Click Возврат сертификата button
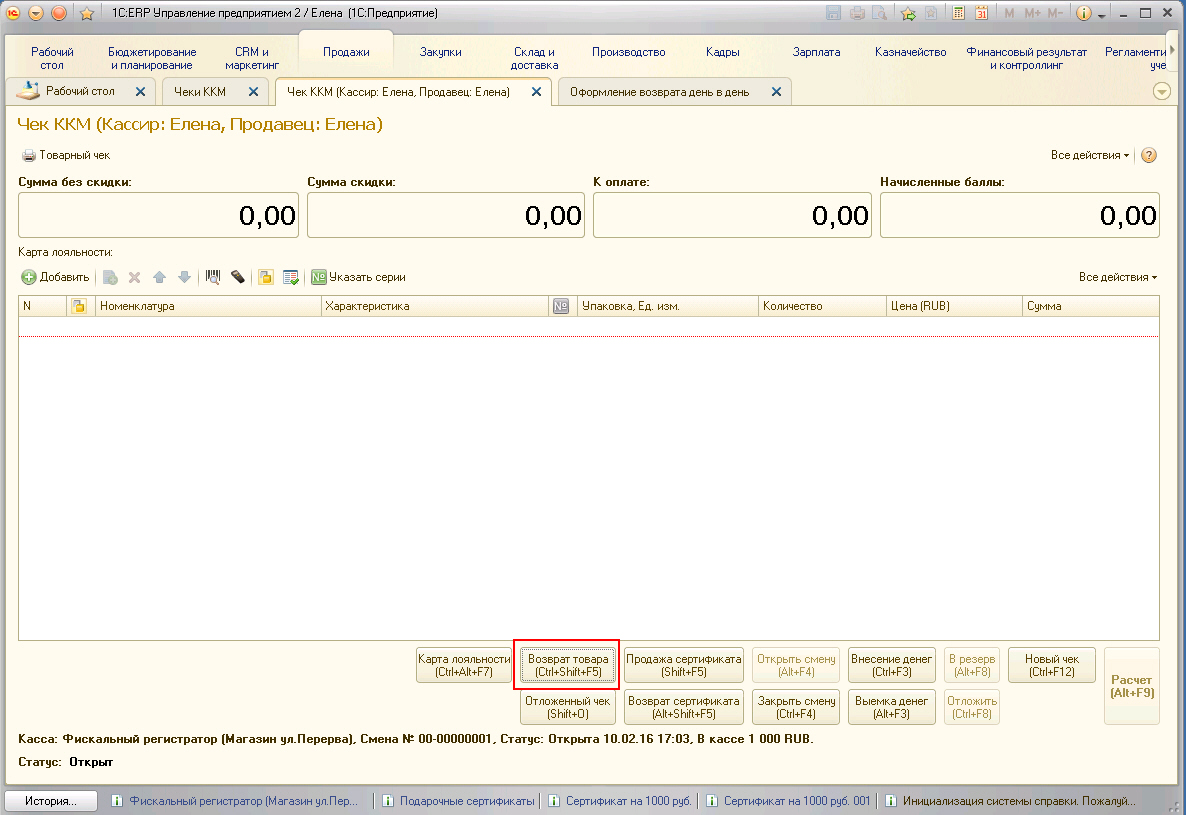 pyautogui.click(x=684, y=707)
